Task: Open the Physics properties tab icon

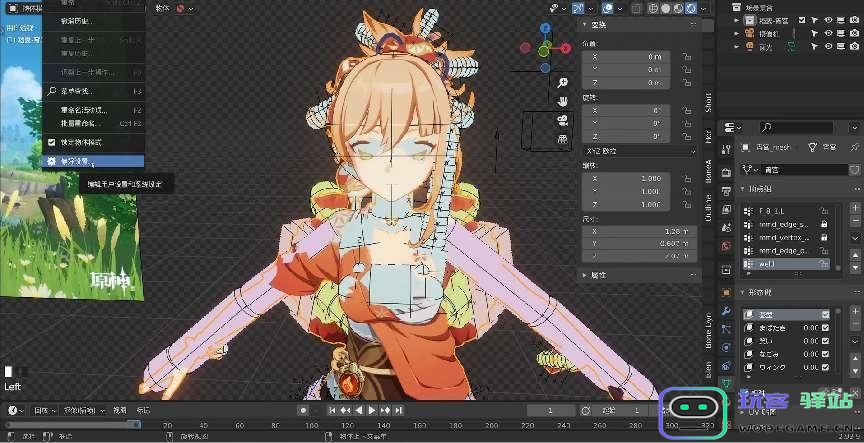Action: tap(726, 348)
